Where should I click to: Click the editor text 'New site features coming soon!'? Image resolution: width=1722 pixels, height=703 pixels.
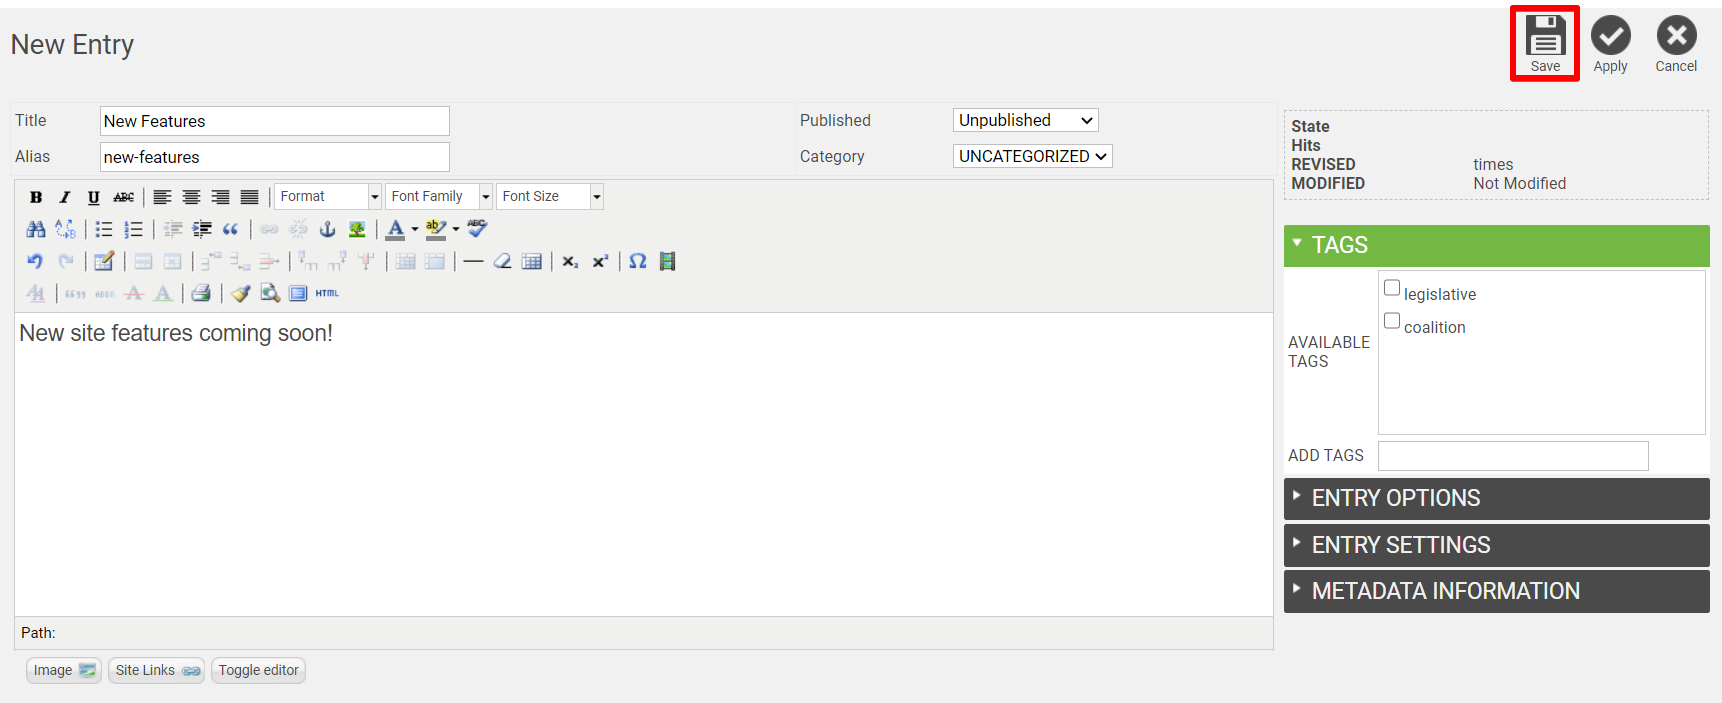tap(176, 333)
